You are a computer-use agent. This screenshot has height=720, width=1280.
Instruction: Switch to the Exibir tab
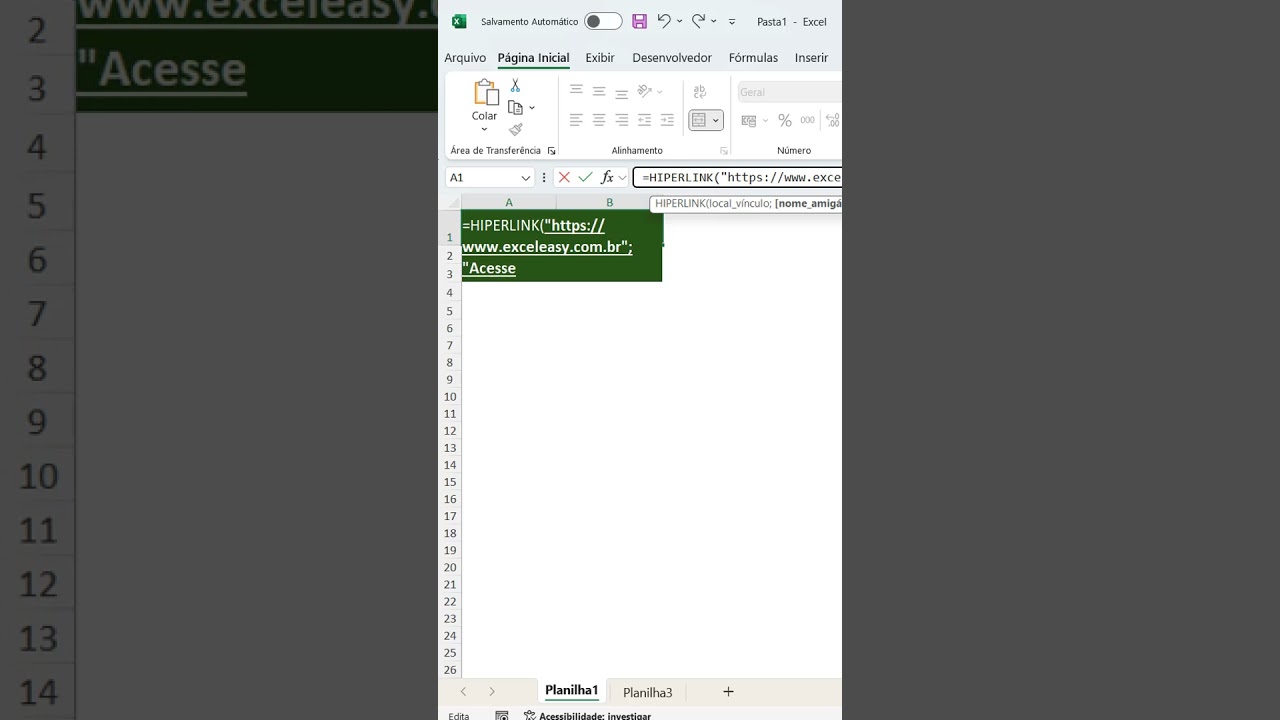pyautogui.click(x=600, y=58)
